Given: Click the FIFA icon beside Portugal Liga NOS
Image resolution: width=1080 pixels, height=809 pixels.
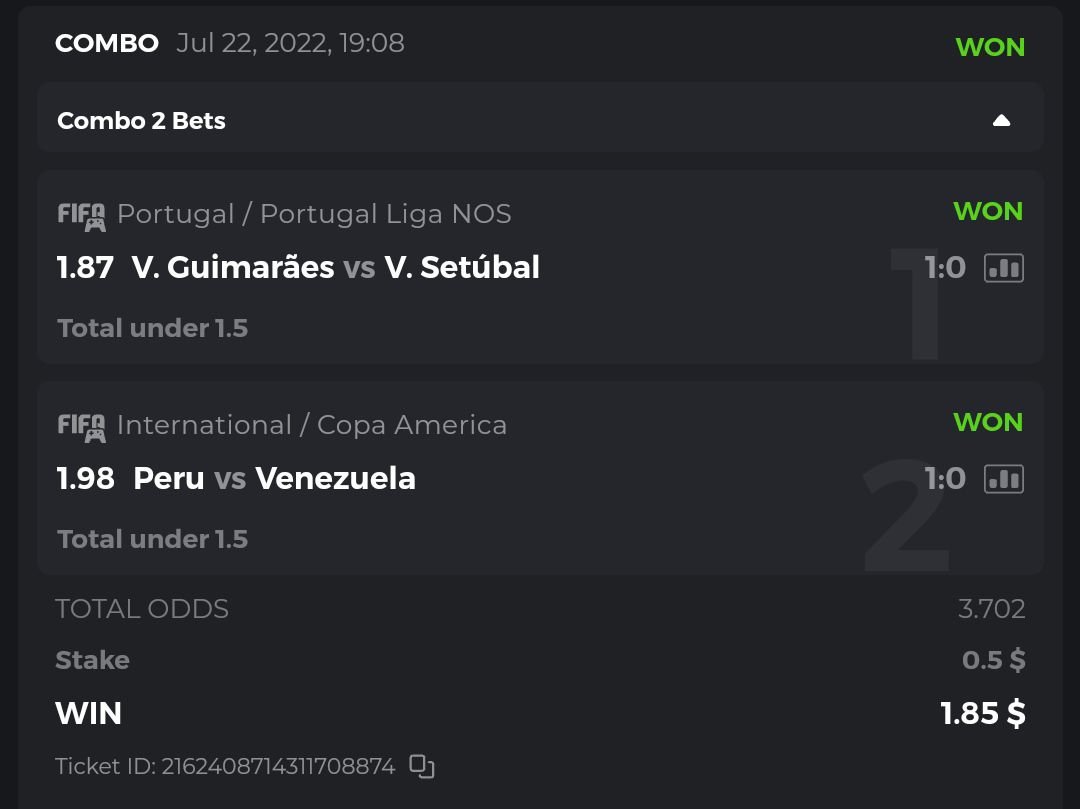Looking at the screenshot, I should pos(81,215).
